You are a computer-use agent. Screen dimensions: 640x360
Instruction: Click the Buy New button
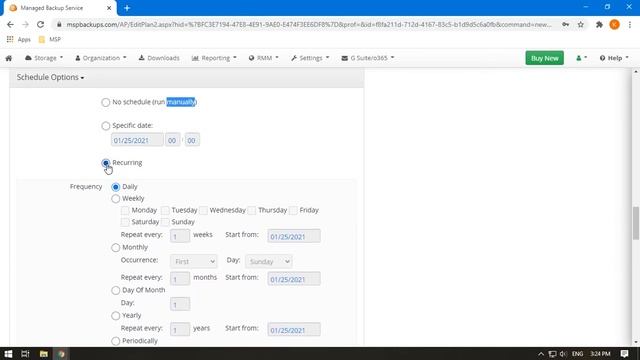(544, 58)
